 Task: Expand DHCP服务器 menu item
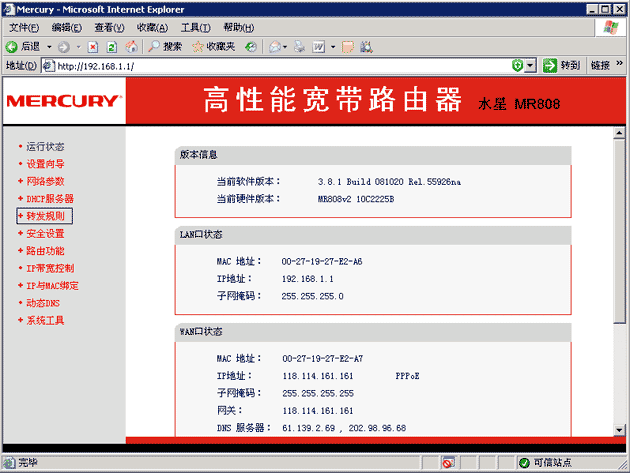pyautogui.click(x=50, y=199)
